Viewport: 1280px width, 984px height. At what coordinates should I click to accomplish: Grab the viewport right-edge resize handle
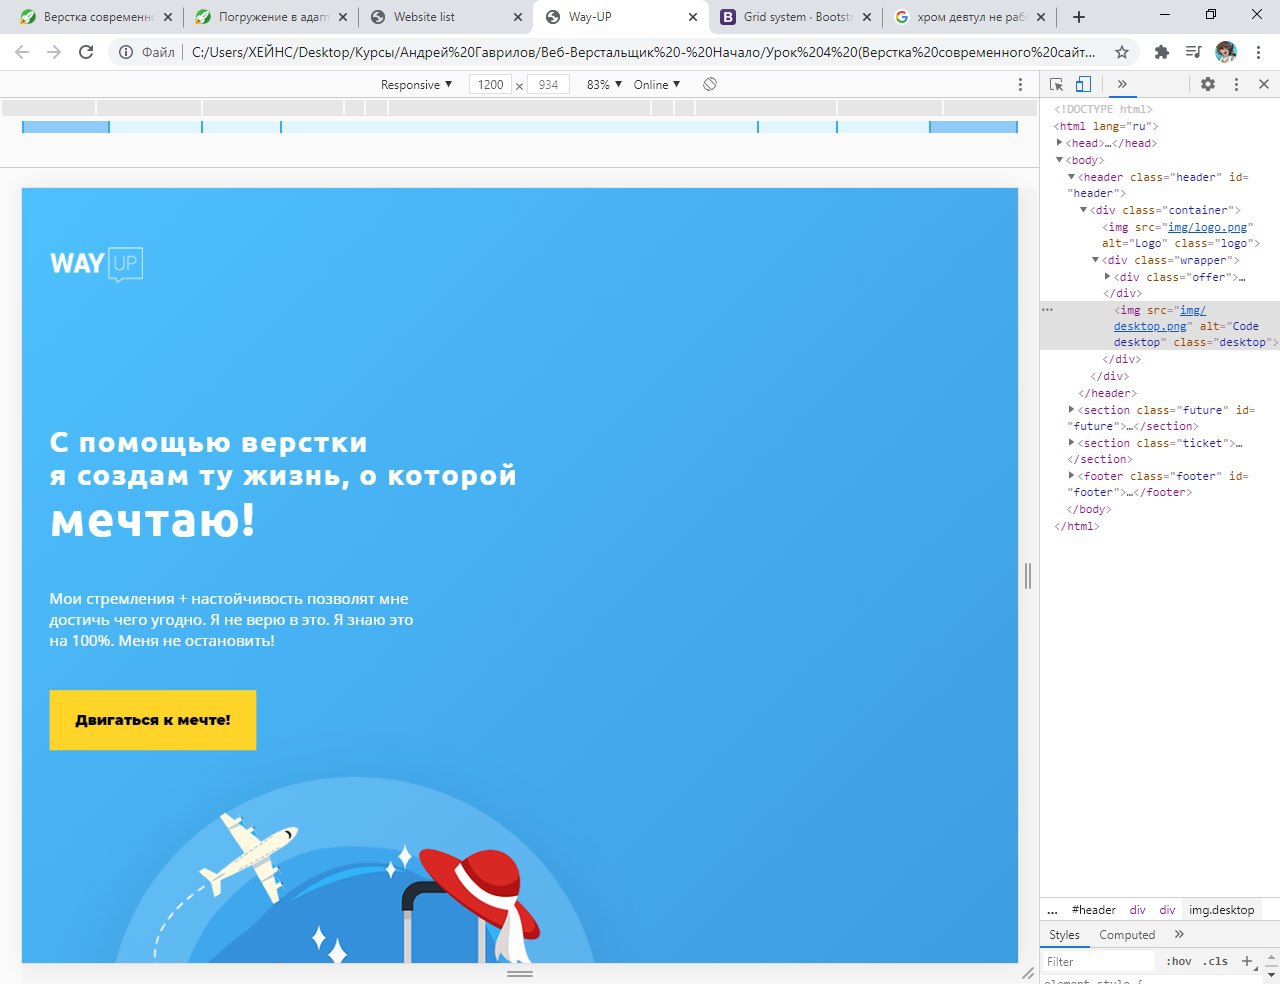1028,575
